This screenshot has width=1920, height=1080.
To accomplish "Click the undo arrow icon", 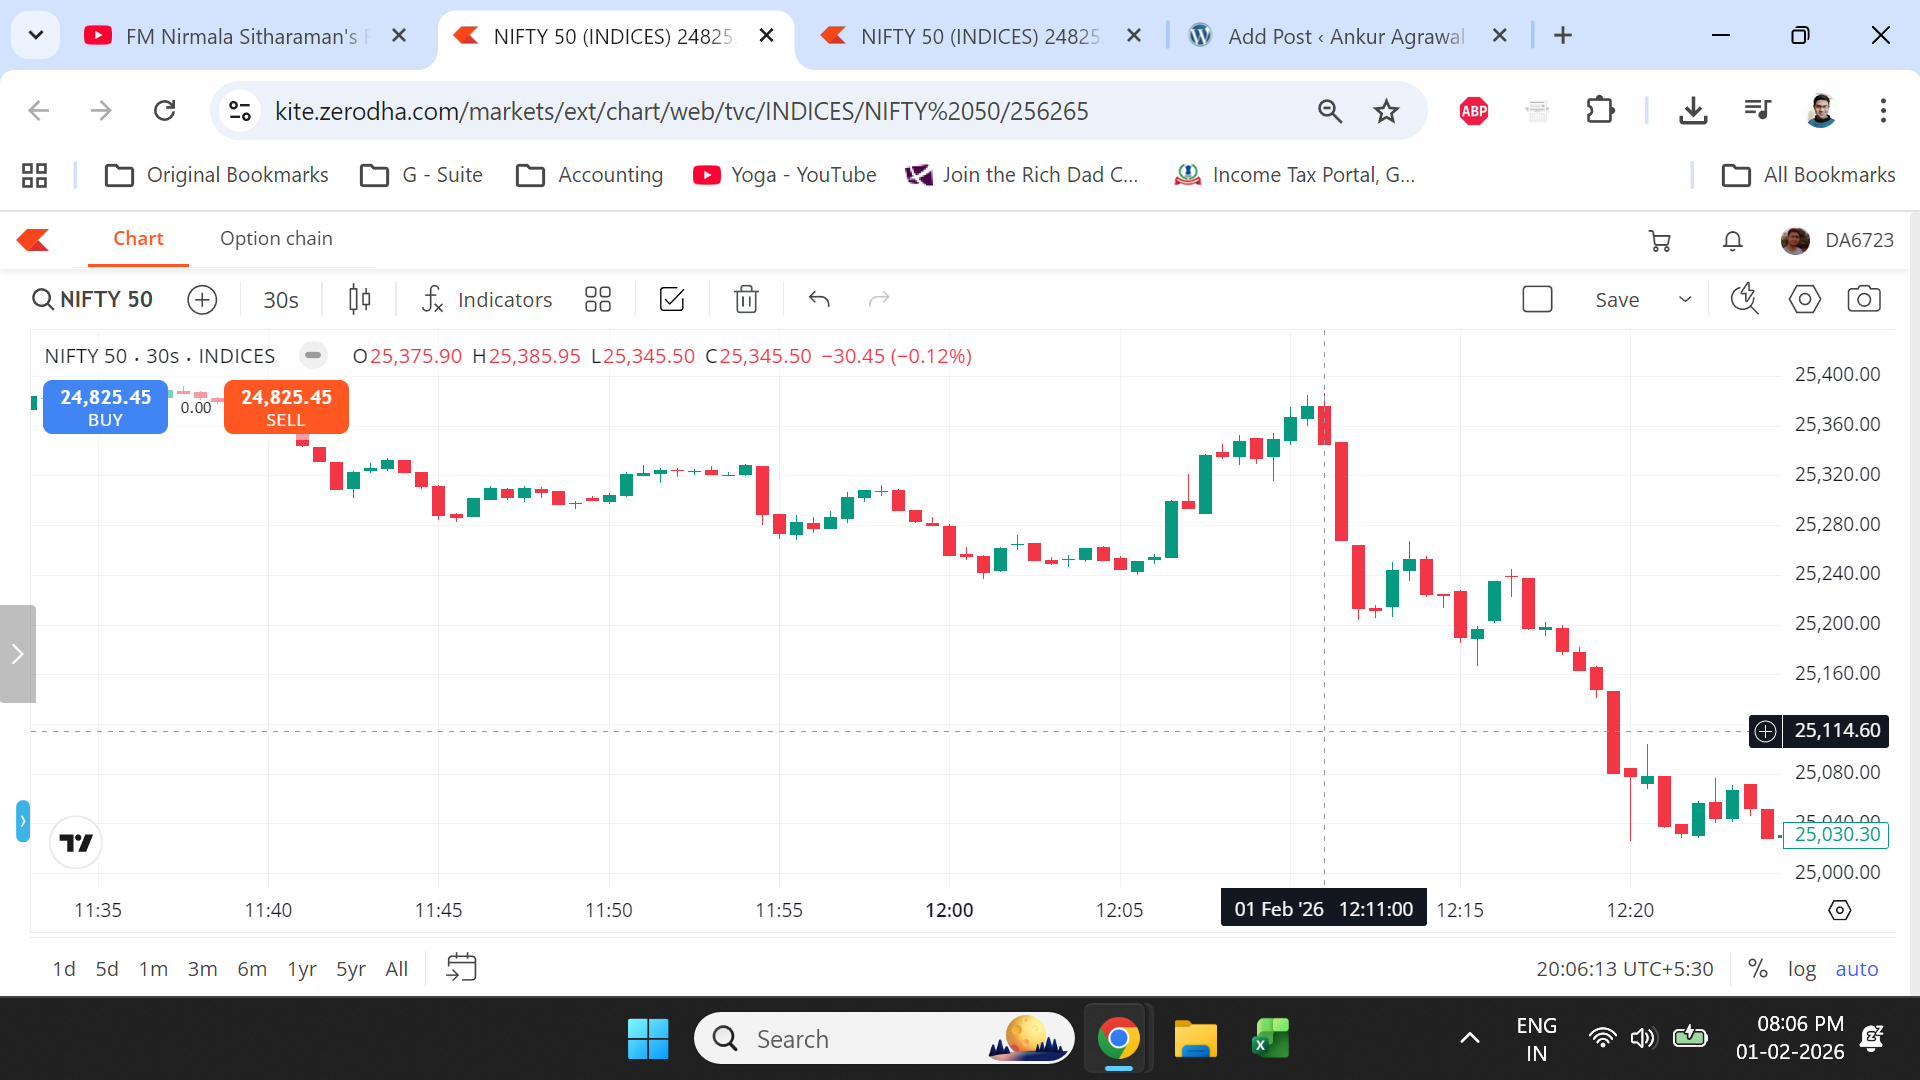I will 819,299.
